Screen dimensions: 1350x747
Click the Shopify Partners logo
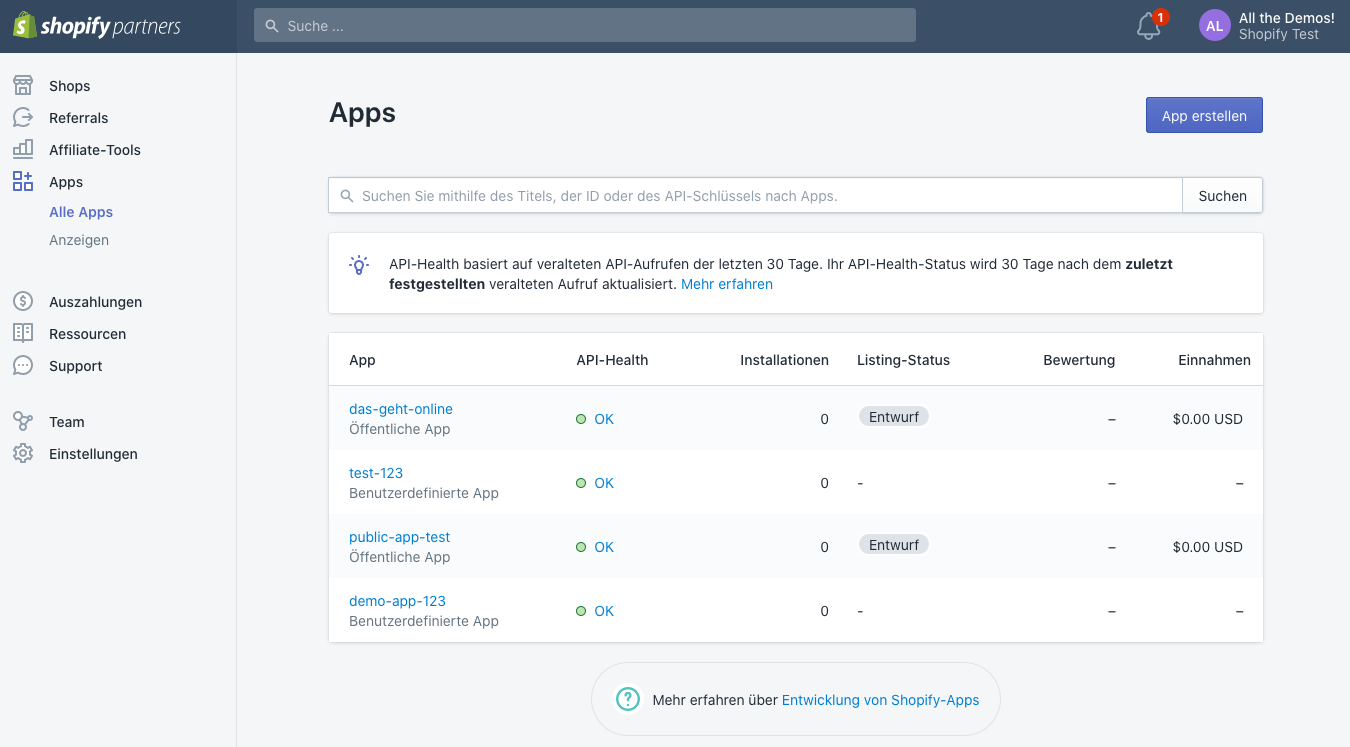click(97, 26)
